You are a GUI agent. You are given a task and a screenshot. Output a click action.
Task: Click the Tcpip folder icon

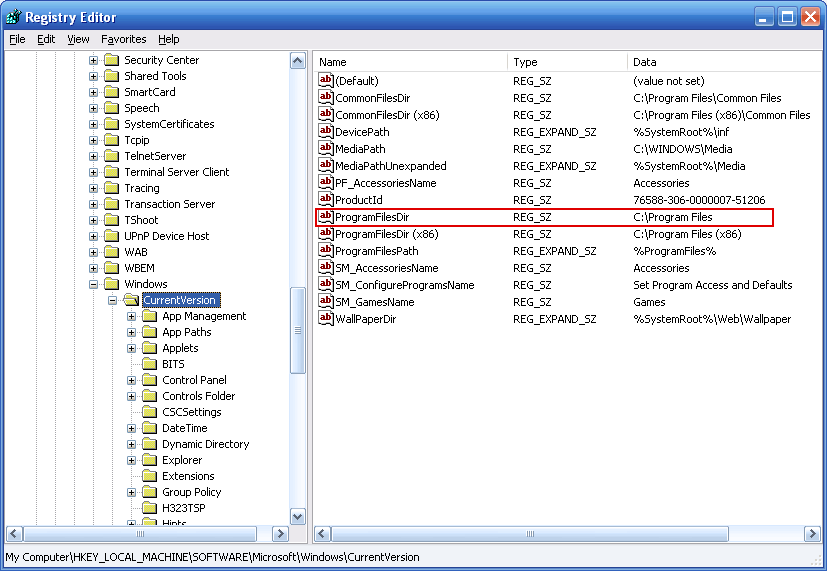tap(112, 140)
